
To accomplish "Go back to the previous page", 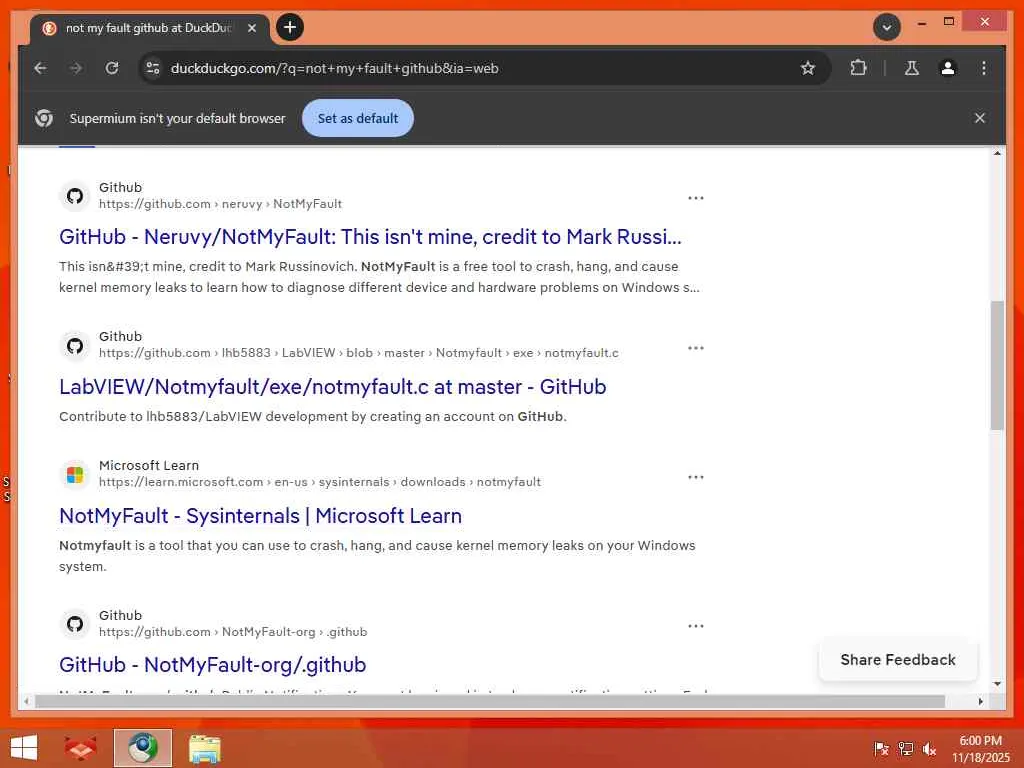I will coord(40,68).
